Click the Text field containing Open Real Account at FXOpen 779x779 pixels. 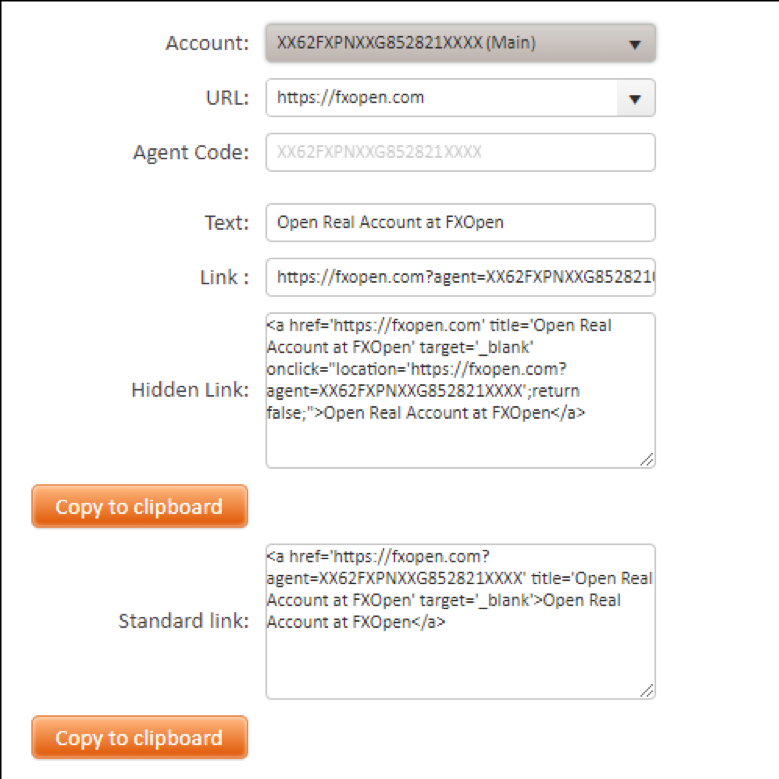(461, 223)
